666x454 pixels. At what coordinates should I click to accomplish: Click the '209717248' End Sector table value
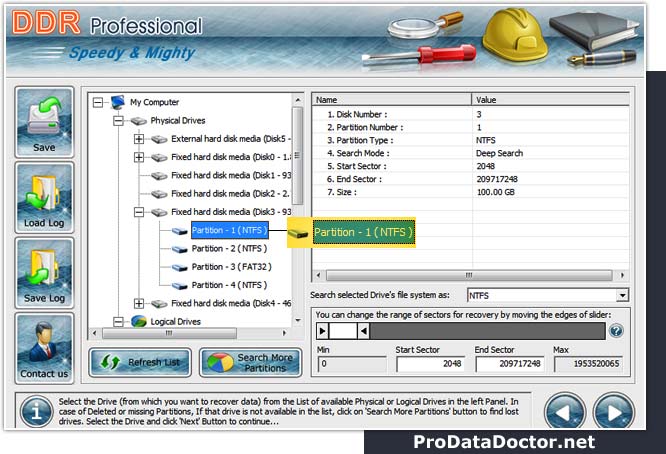pyautogui.click(x=497, y=179)
